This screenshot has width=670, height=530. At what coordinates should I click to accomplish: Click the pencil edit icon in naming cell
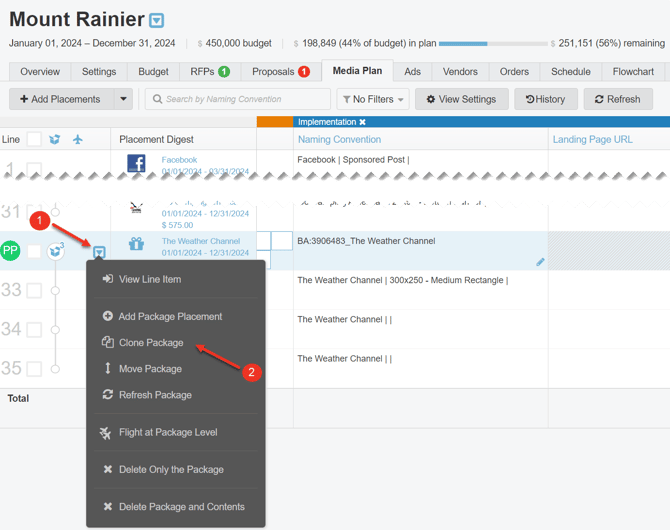[540, 262]
